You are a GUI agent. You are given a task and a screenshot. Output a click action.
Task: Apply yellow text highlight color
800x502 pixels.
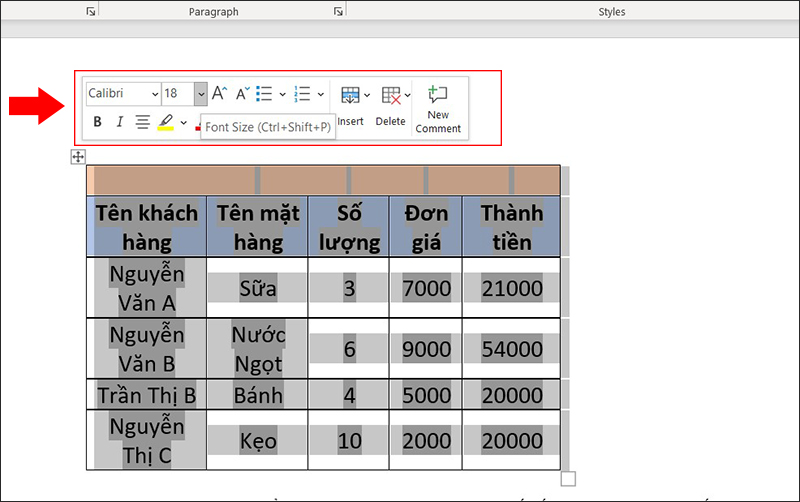(166, 122)
